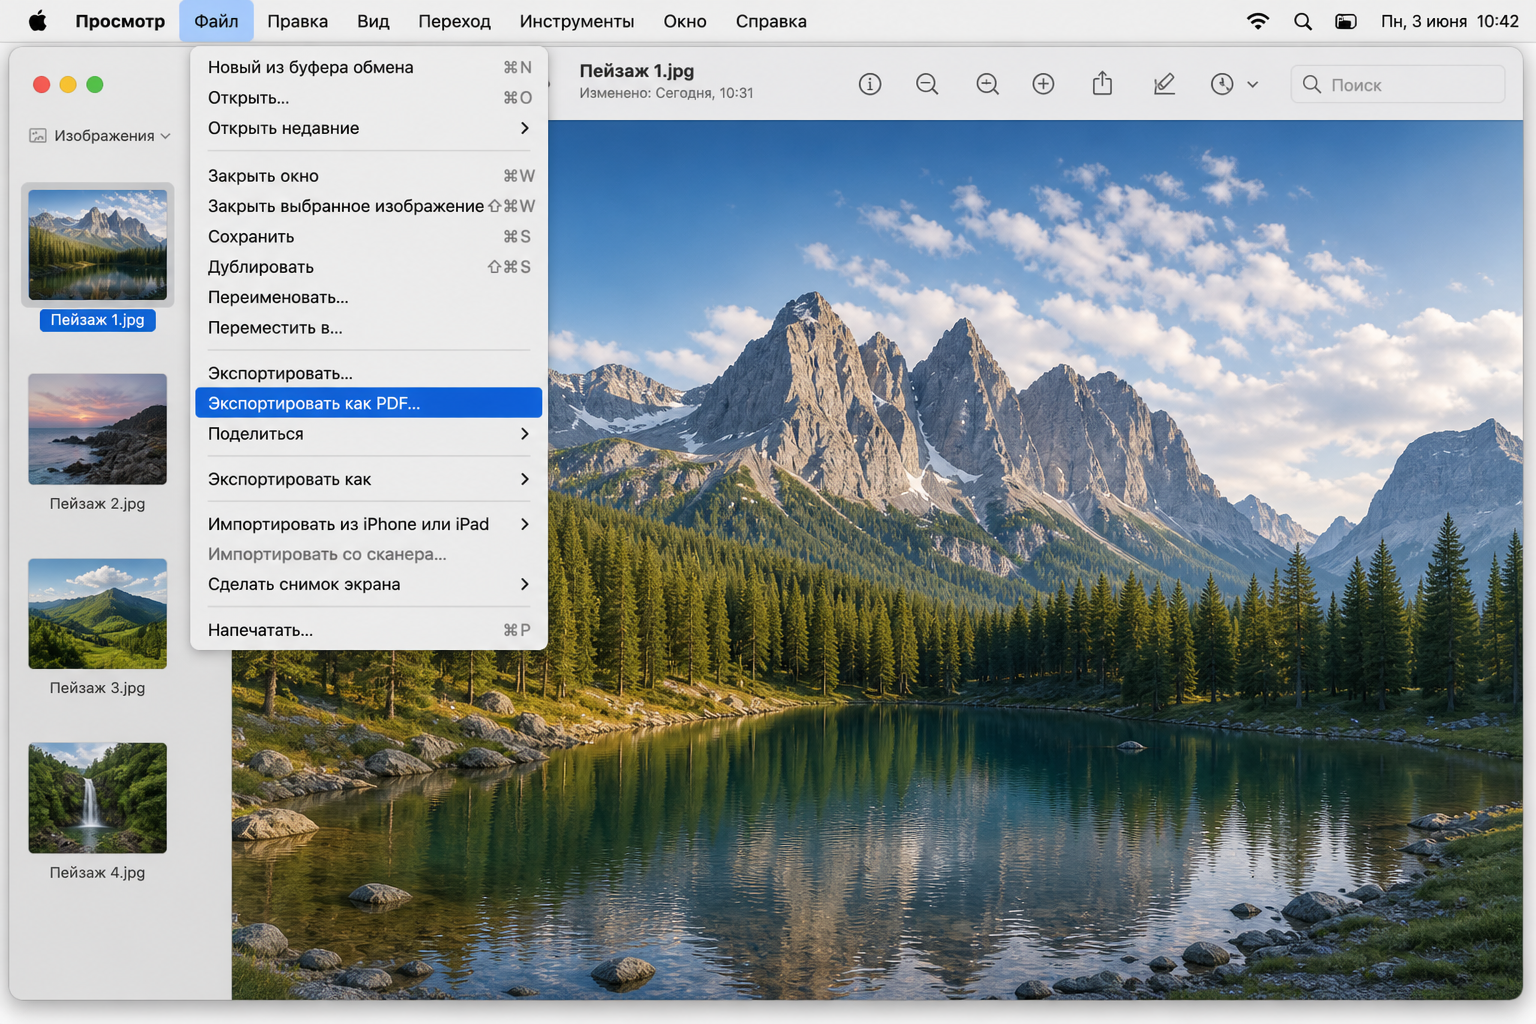Choose Экспортировать… menu item
Image resolution: width=1536 pixels, height=1024 pixels.
369,373
